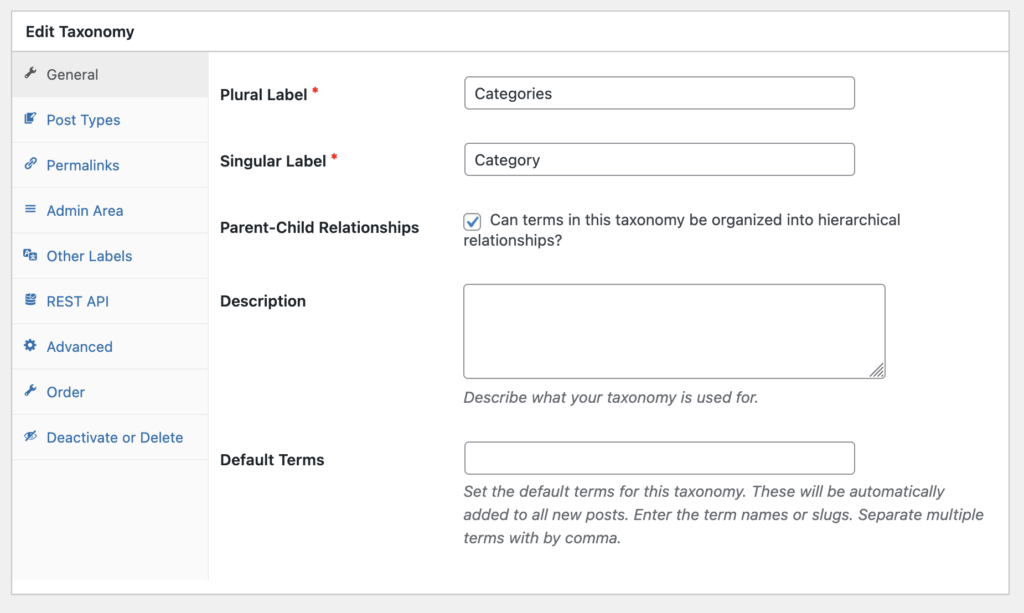Select the wrench icon beside General
This screenshot has height=613, width=1024.
(32, 74)
